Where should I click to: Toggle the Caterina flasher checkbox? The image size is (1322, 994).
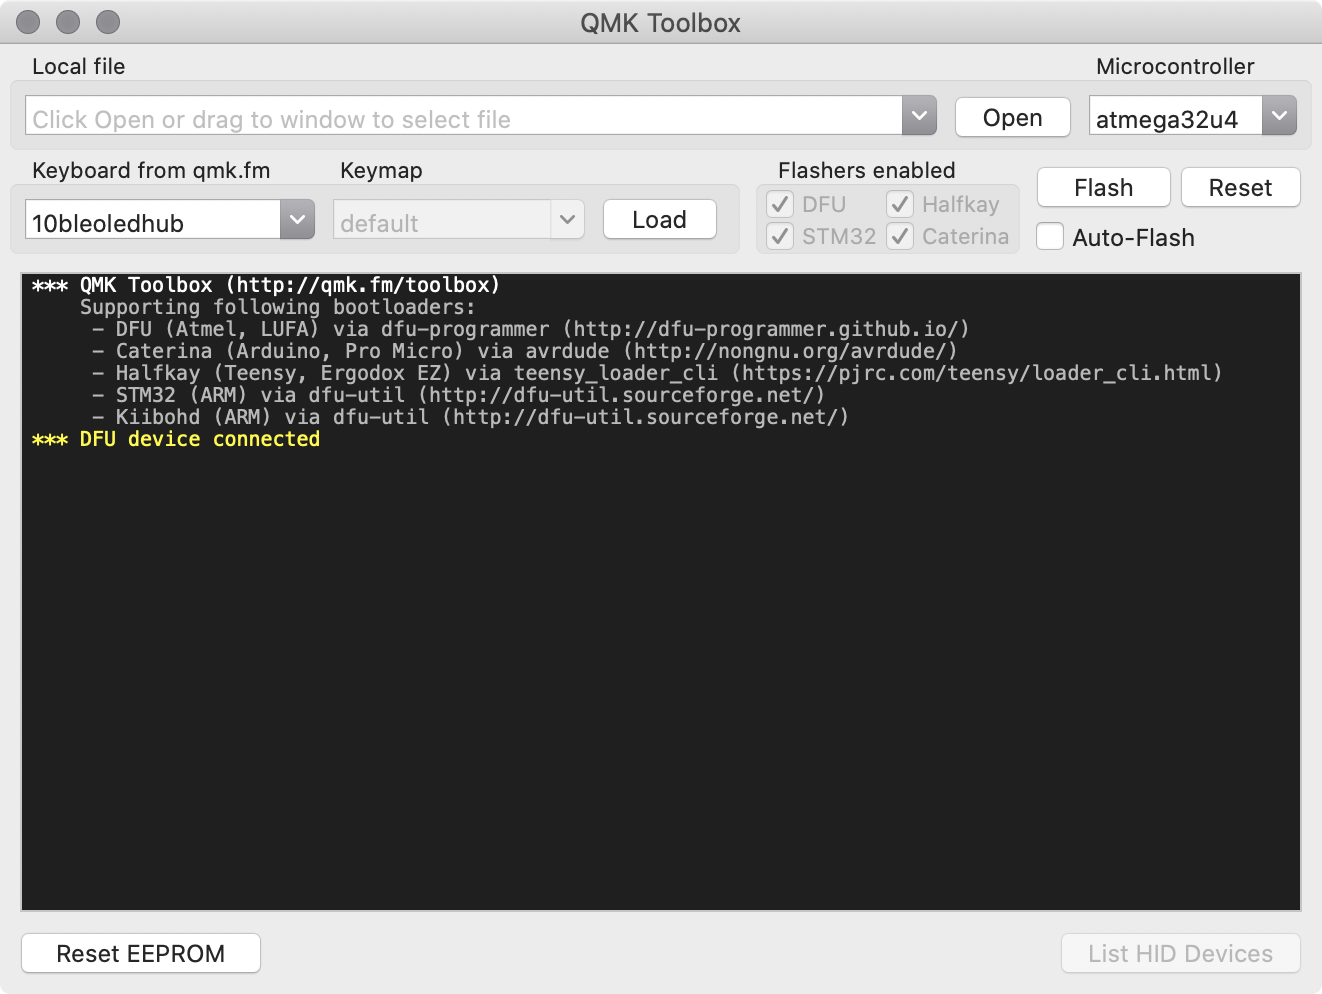point(900,236)
